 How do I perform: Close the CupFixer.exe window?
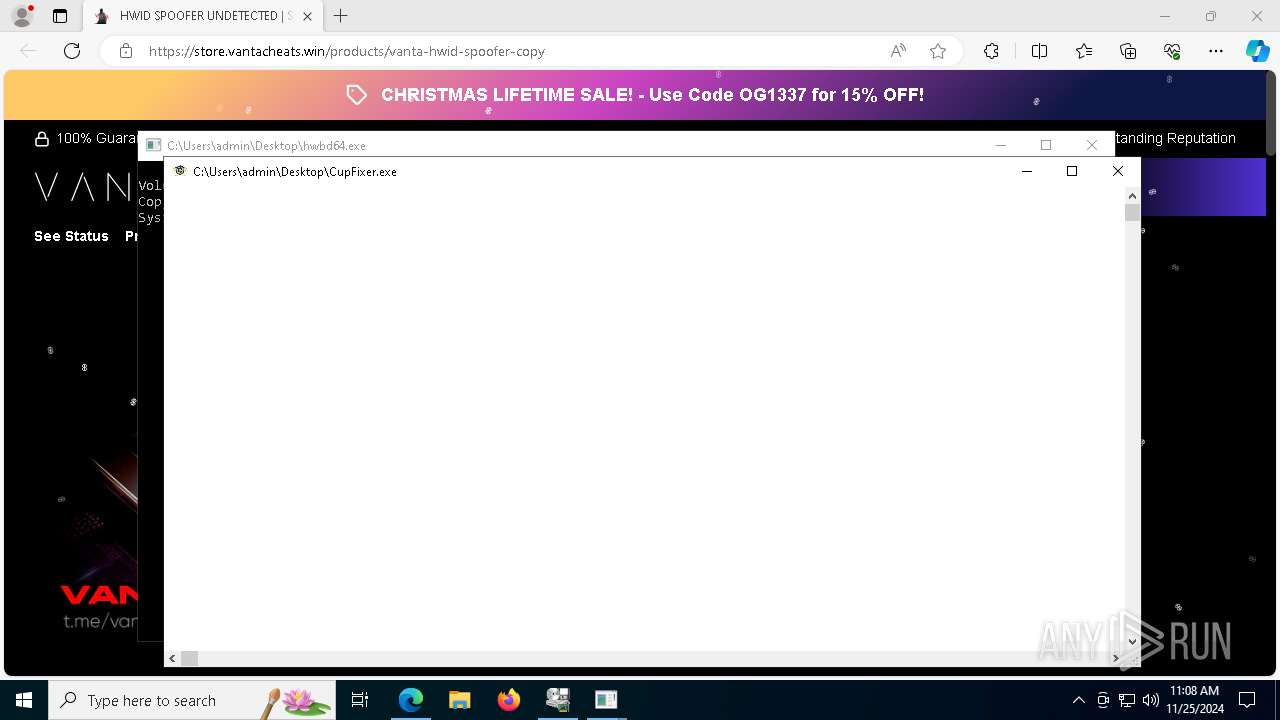point(1118,171)
